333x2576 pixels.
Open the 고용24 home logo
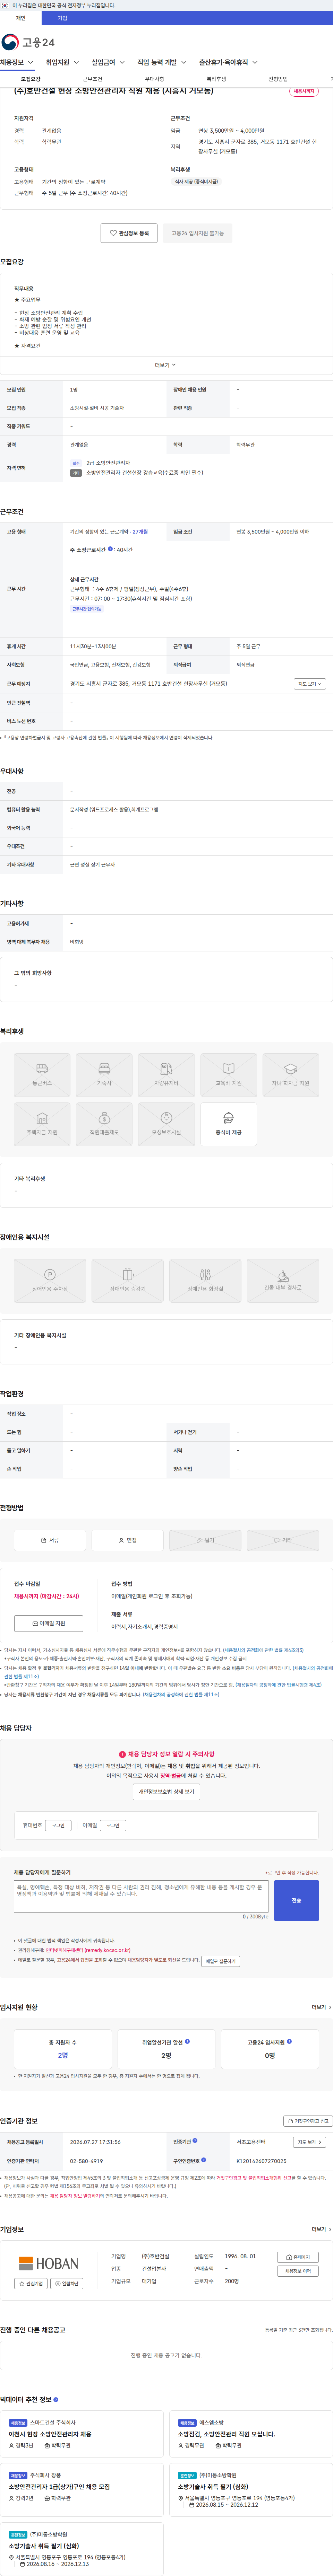28,42
